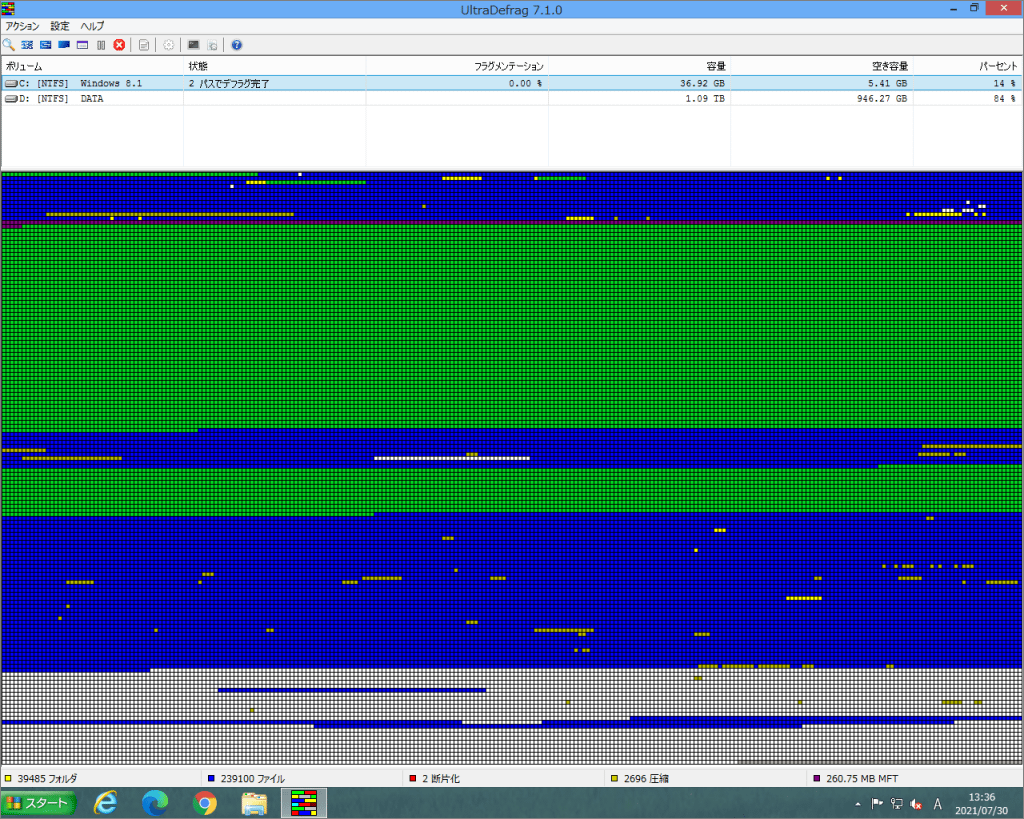Select the D: [NTFS] DATA volume

pyautogui.click(x=511, y=99)
